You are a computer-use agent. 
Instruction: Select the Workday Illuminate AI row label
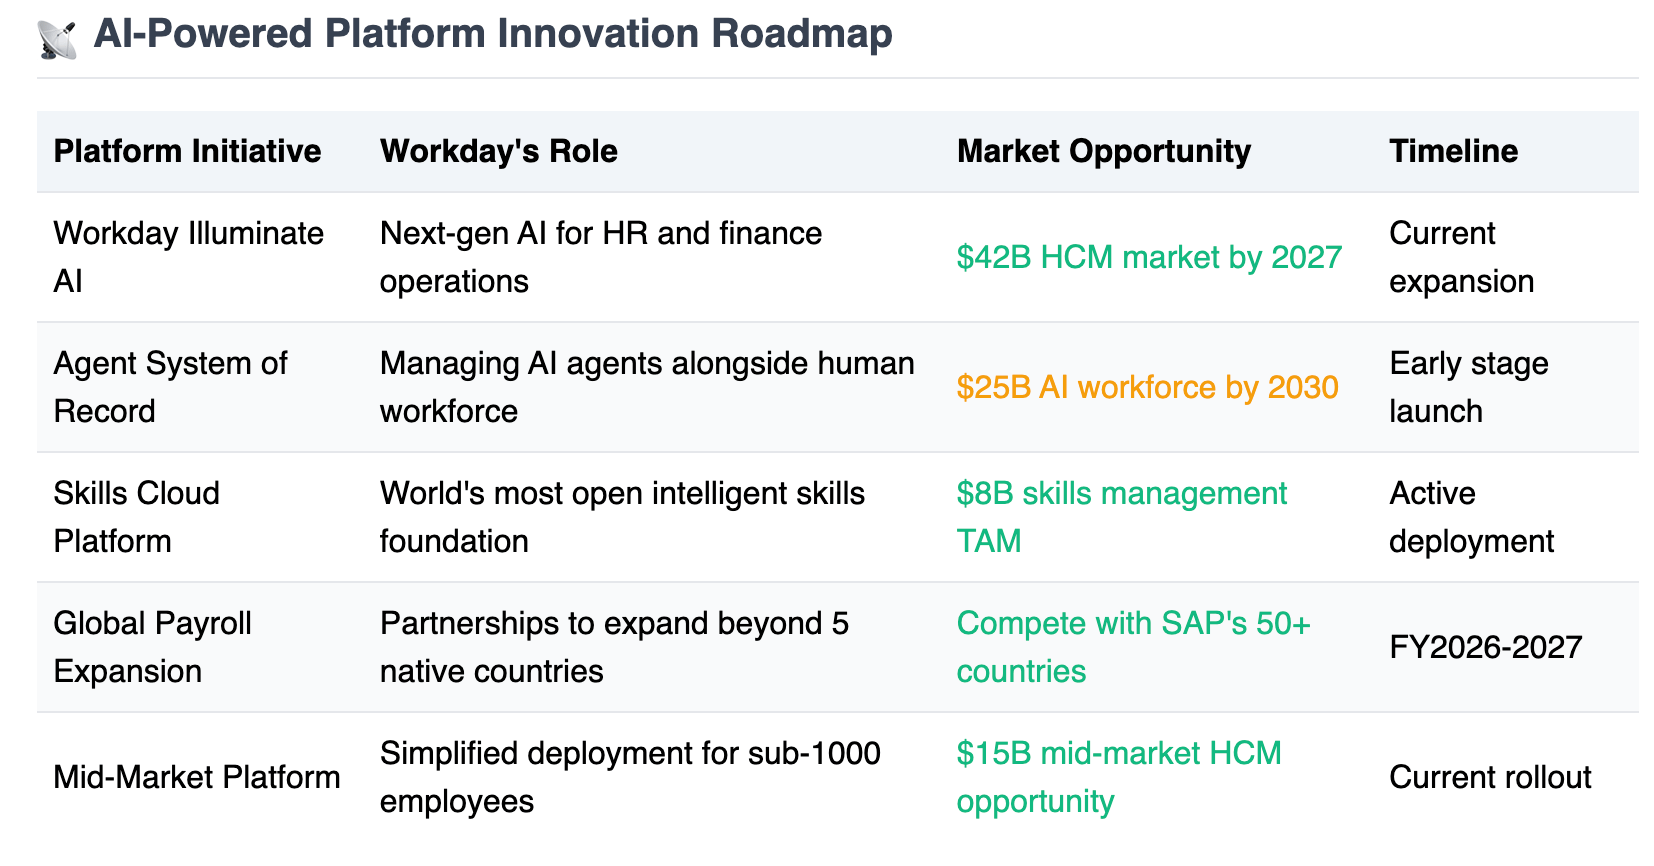tap(189, 257)
